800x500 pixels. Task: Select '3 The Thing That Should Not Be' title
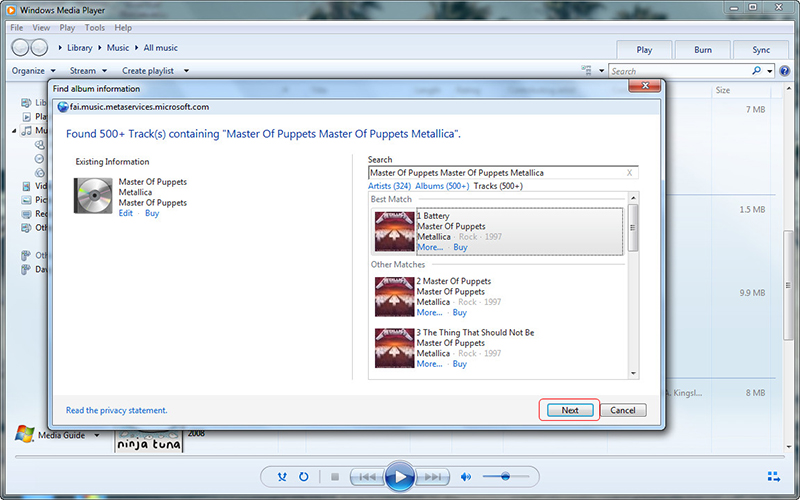tap(475, 333)
